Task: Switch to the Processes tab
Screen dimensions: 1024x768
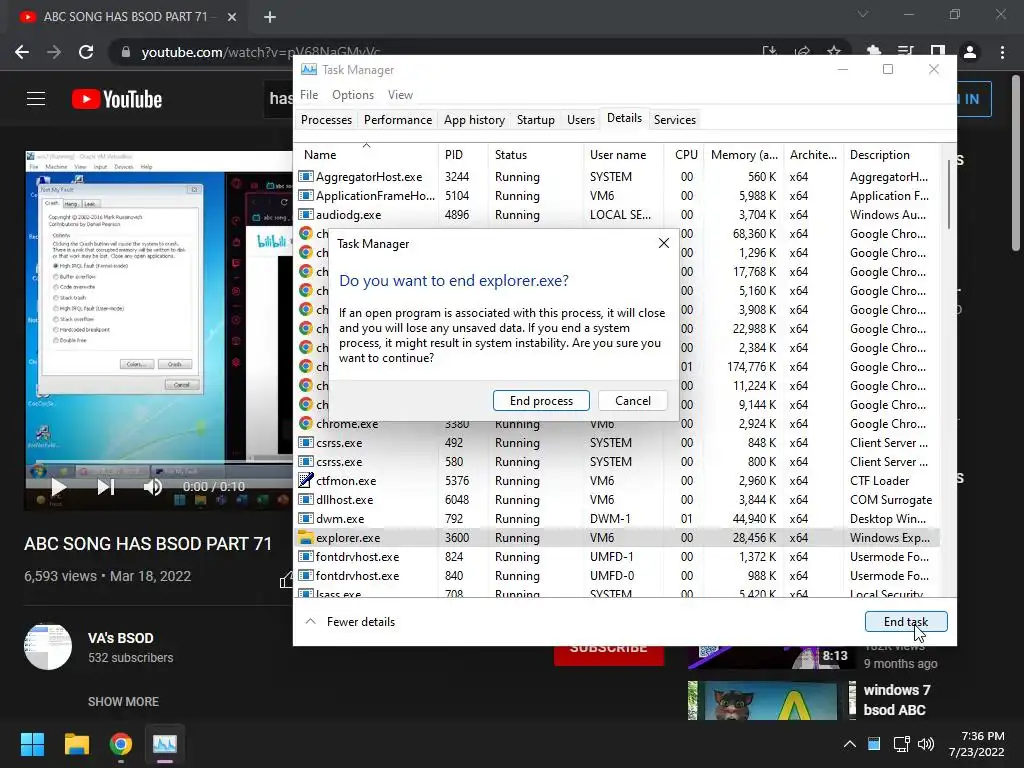Action: [x=326, y=120]
